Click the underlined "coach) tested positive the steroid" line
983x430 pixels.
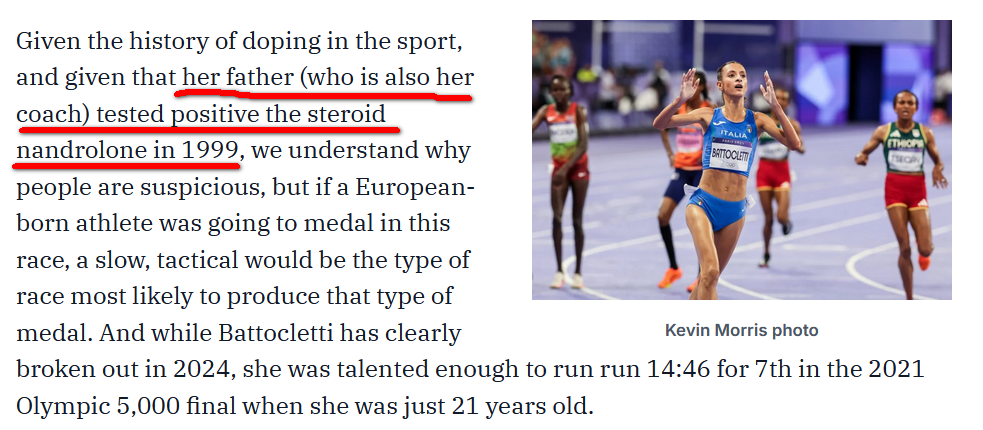201,115
